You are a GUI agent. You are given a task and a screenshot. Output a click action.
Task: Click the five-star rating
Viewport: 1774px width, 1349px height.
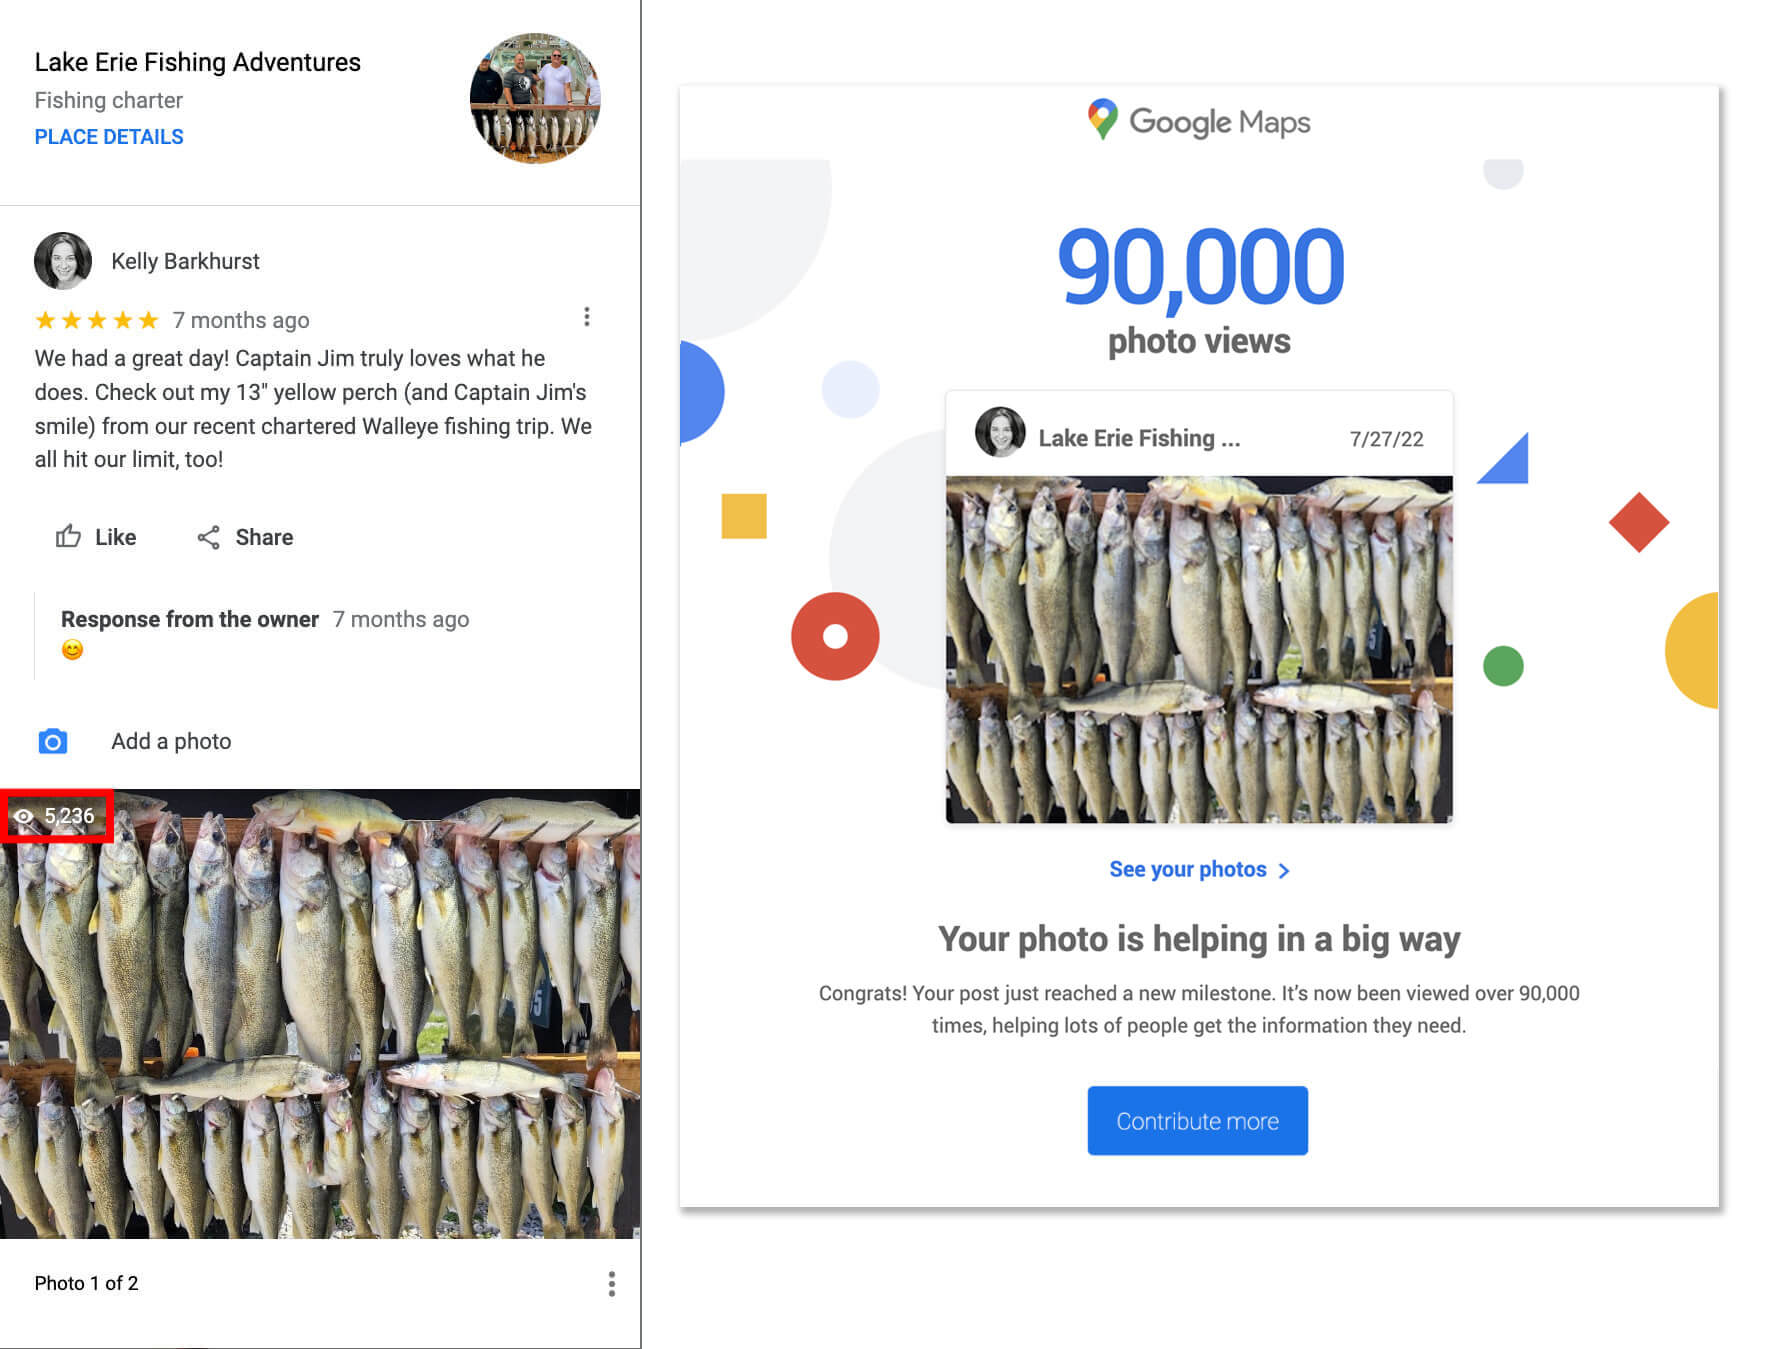(x=97, y=320)
